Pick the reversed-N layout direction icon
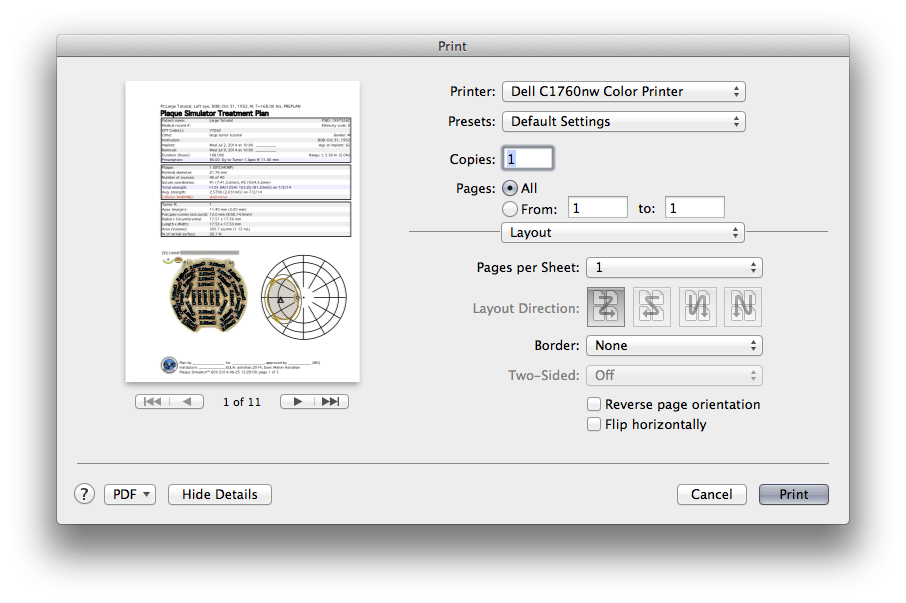906x603 pixels. tap(698, 308)
